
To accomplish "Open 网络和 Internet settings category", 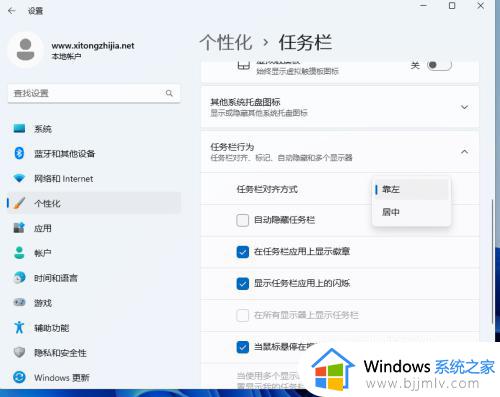I will [x=94, y=179].
